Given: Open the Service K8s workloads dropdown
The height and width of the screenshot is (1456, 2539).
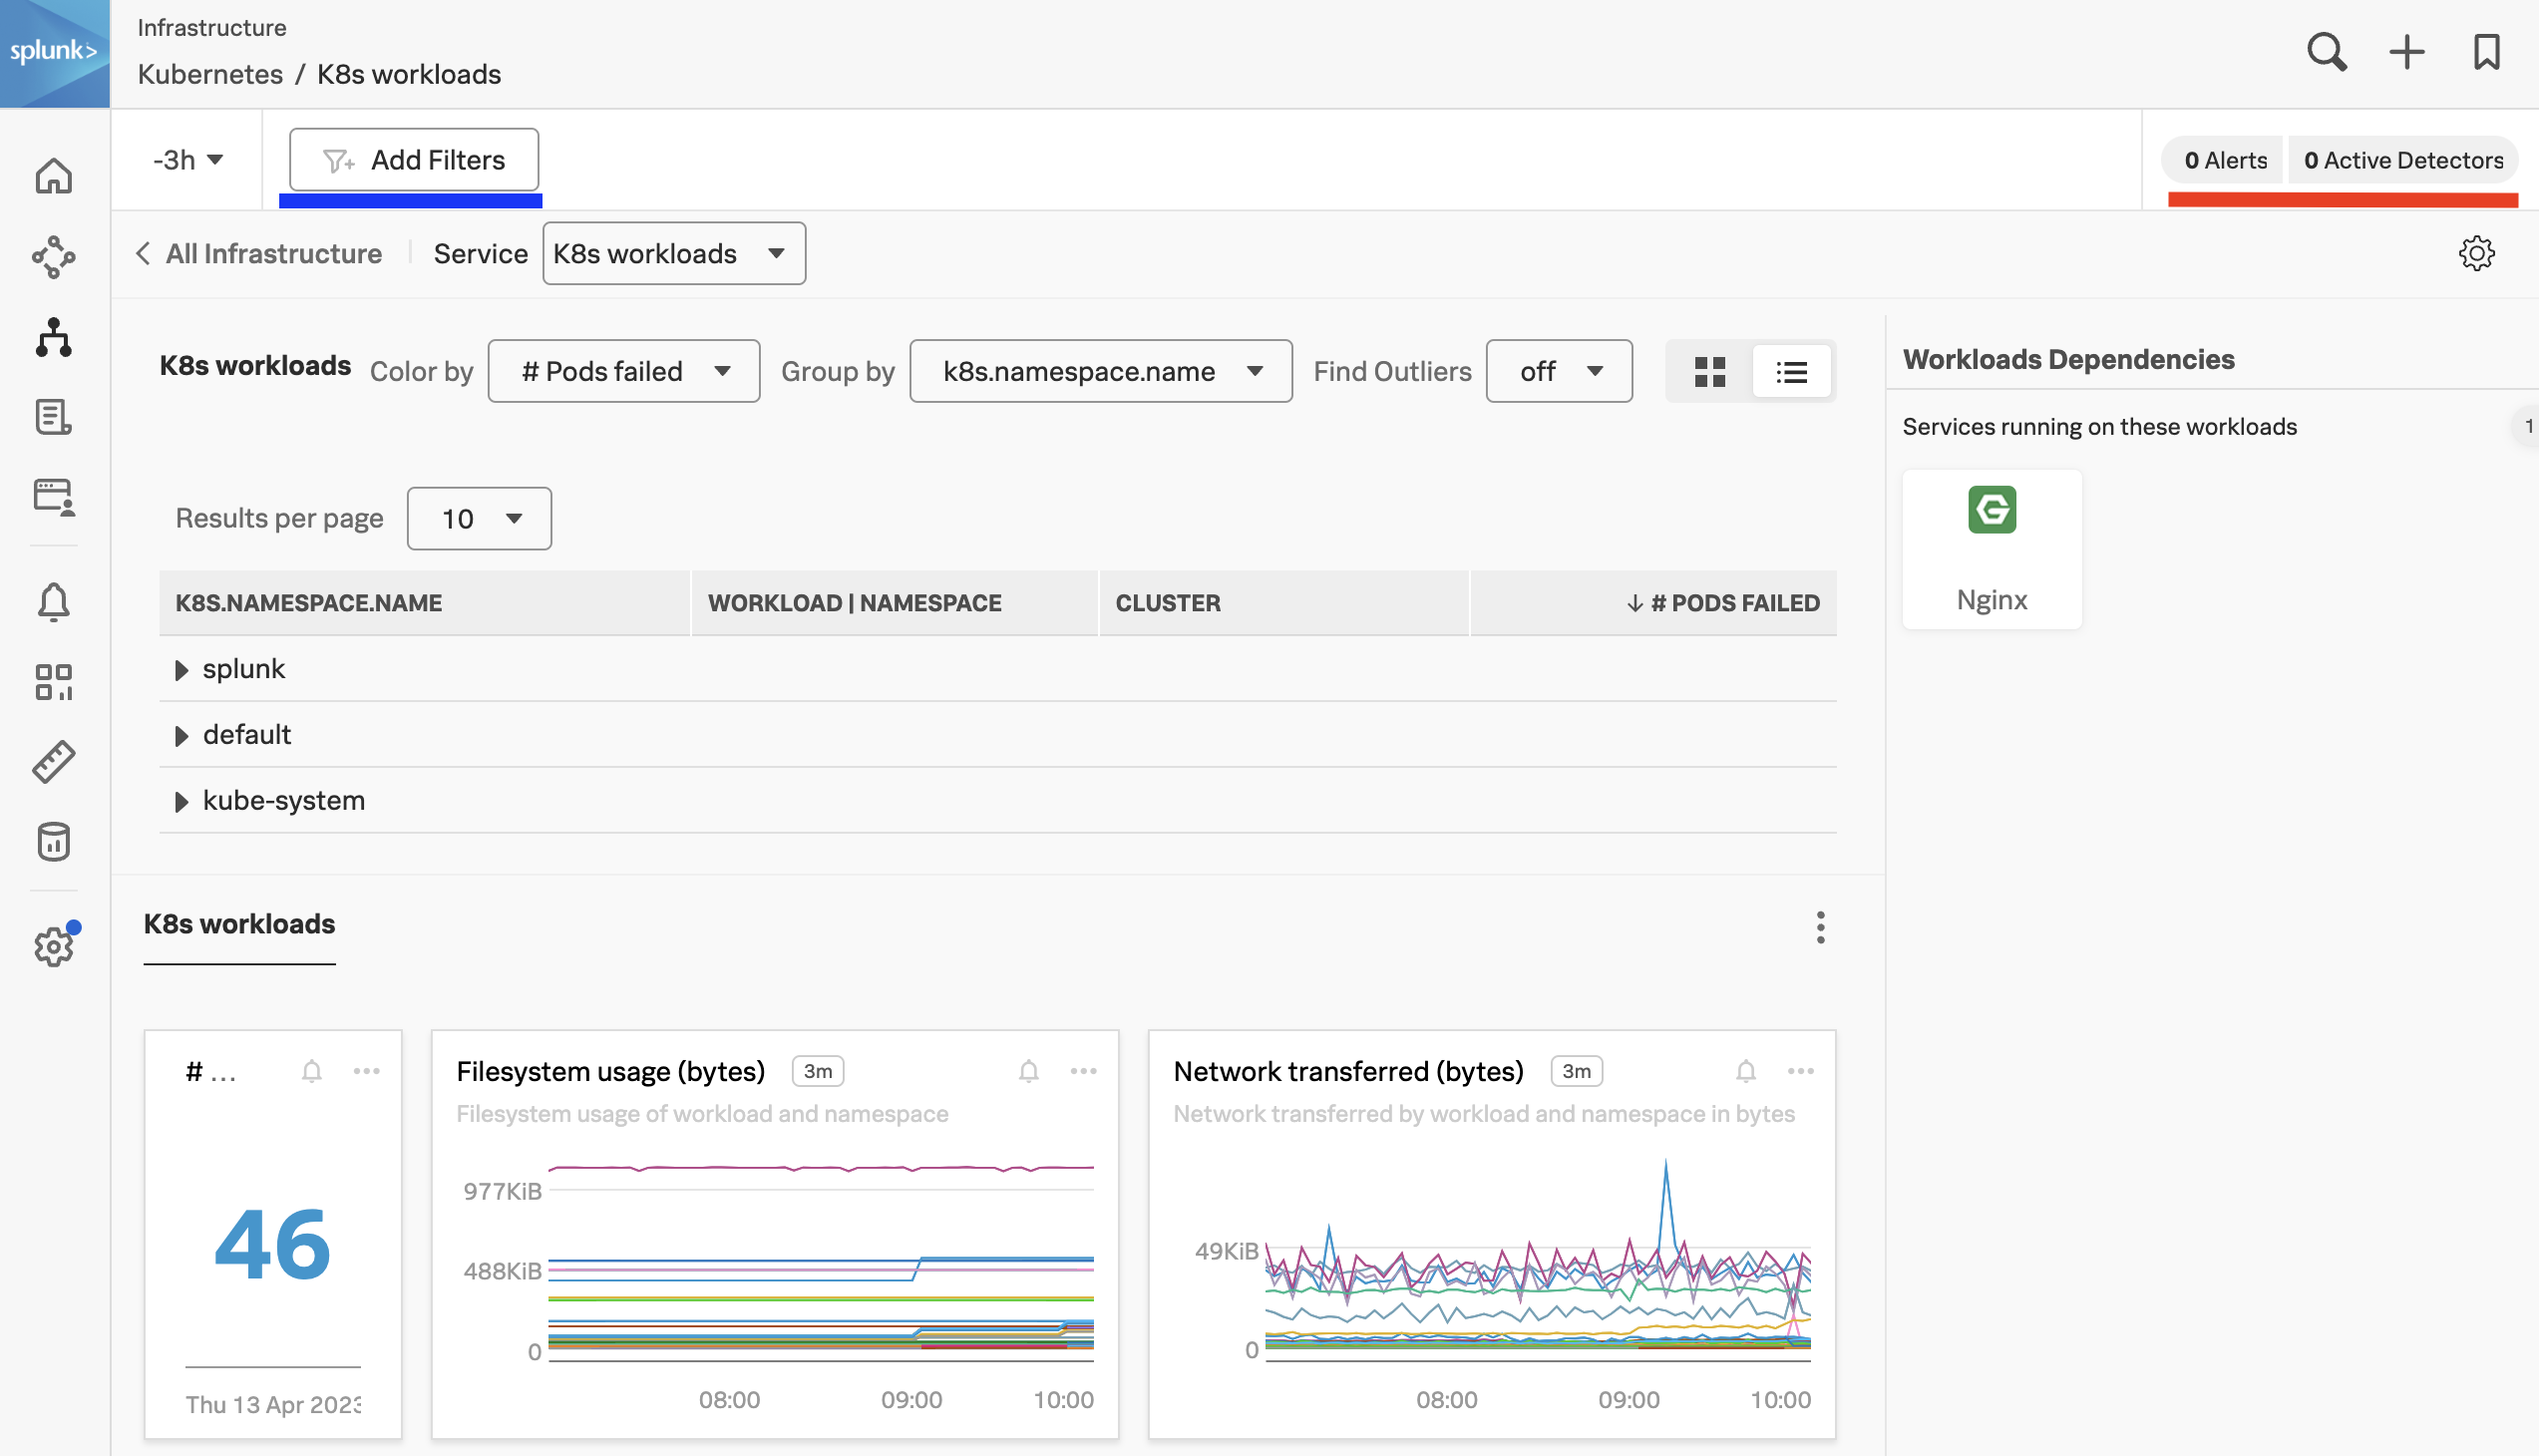Looking at the screenshot, I should 674,254.
